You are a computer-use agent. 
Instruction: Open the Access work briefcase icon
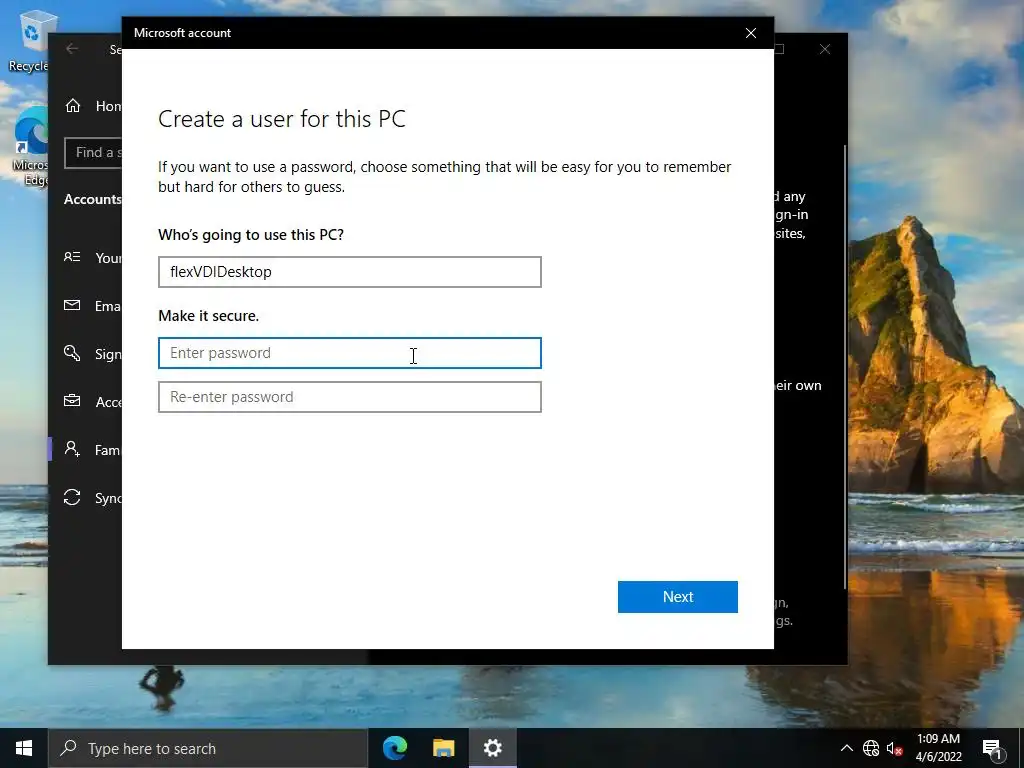click(x=72, y=401)
